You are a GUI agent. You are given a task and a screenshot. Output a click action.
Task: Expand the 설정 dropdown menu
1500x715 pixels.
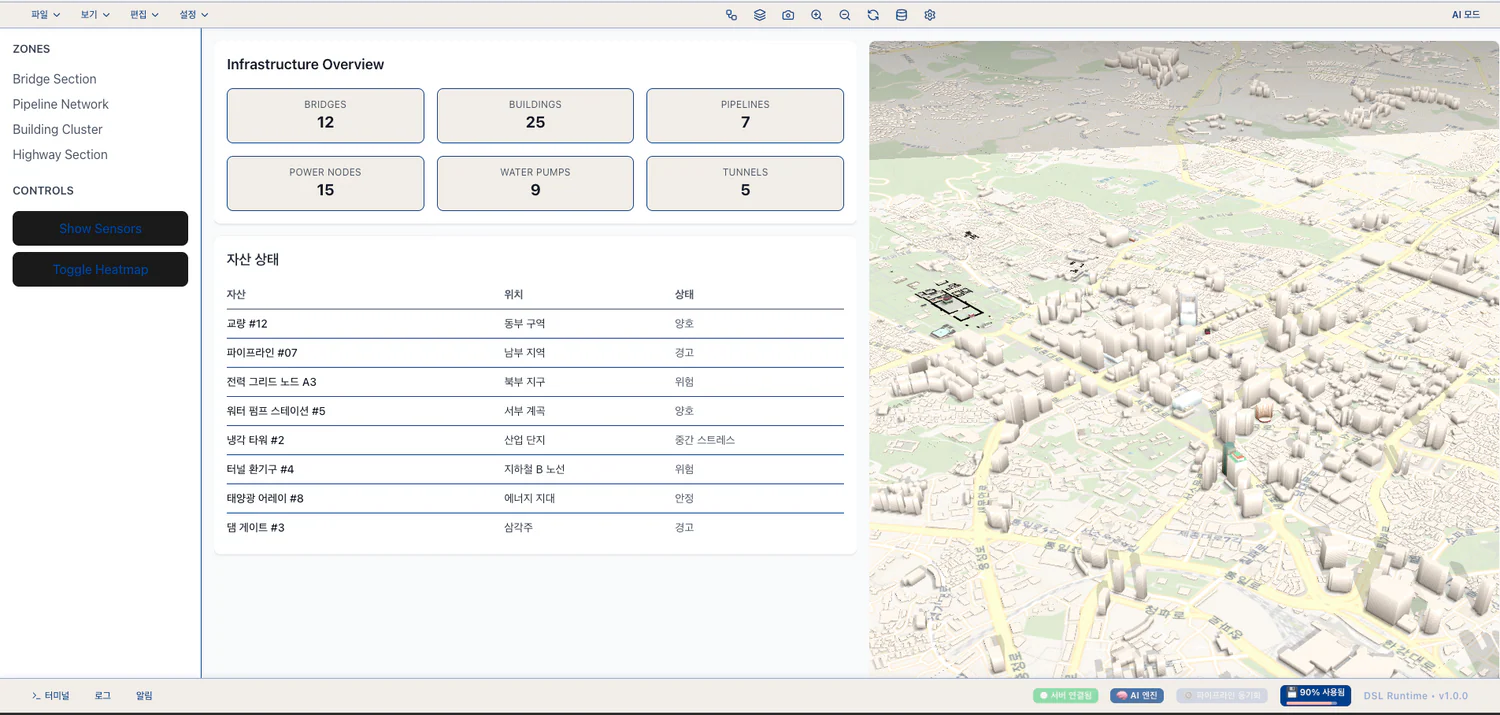[194, 15]
